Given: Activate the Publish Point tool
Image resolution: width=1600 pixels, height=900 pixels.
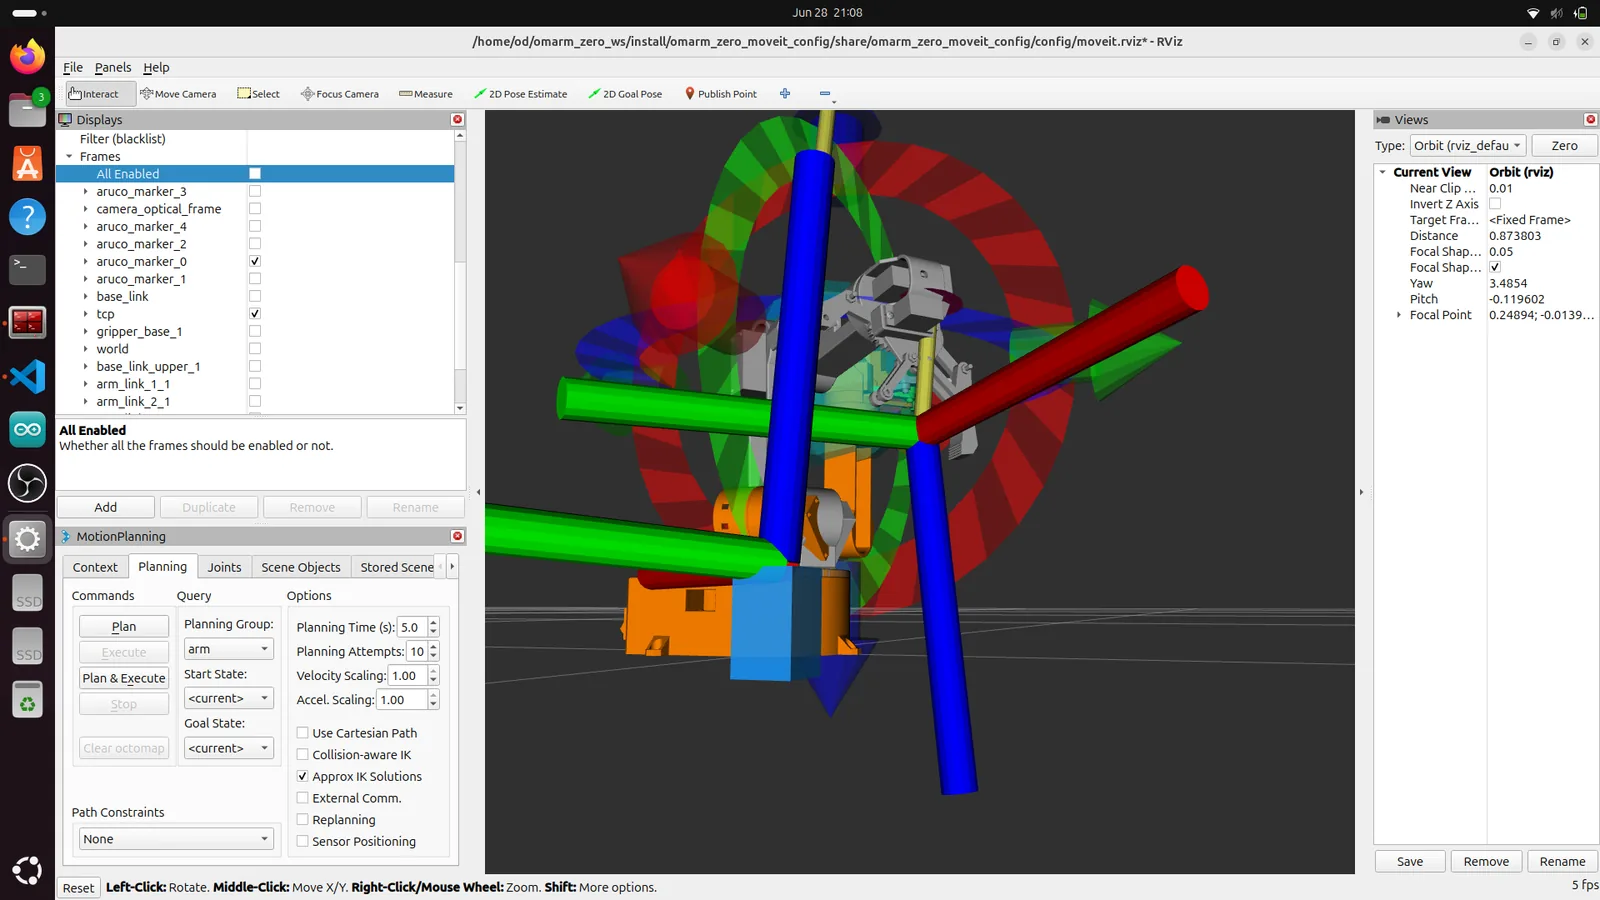Looking at the screenshot, I should tap(720, 94).
